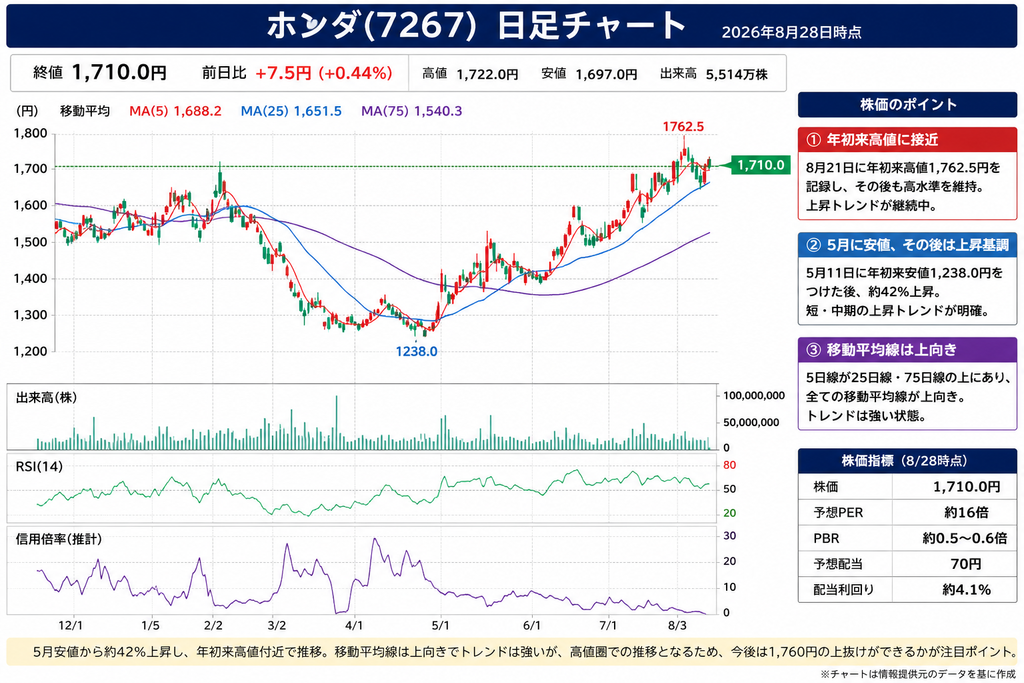This screenshot has height=683, width=1024.
Task: Click the 5/1 date axis label
Action: pyautogui.click(x=440, y=626)
